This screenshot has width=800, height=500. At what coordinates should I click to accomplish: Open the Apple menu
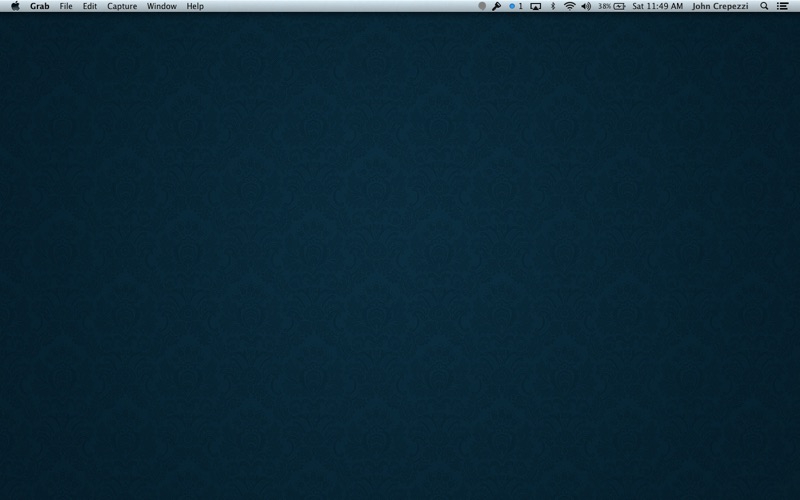(x=15, y=6)
